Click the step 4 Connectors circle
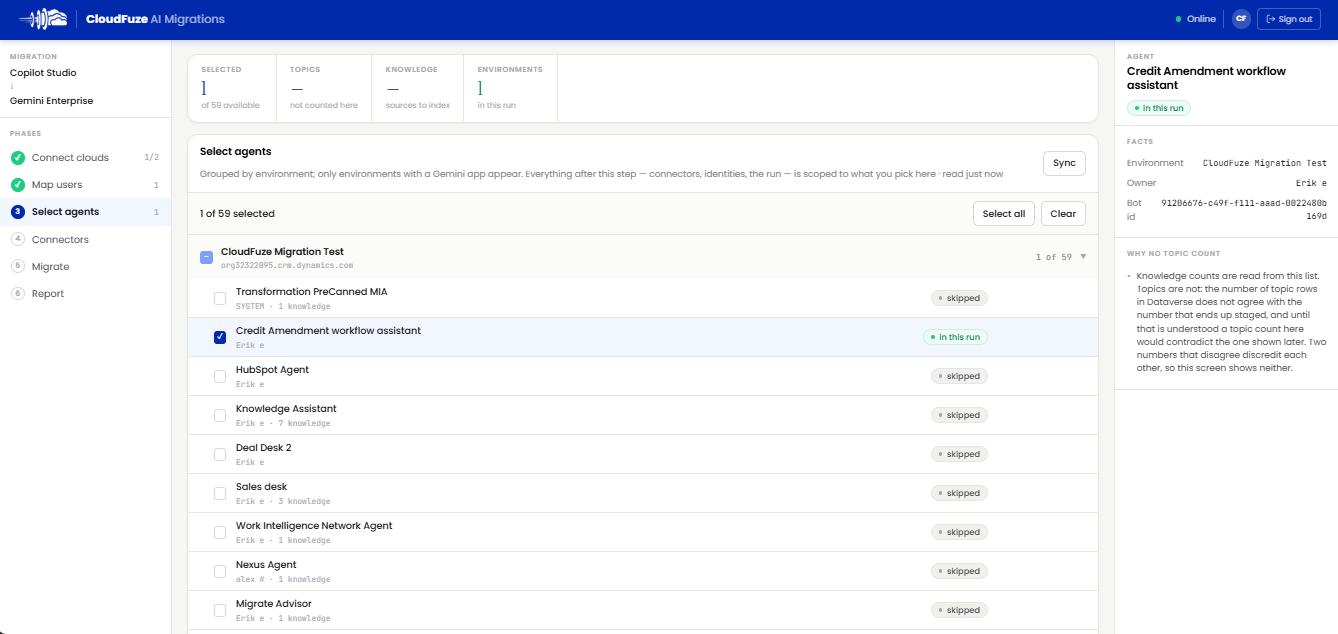The width and height of the screenshot is (1338, 634). coord(17,239)
